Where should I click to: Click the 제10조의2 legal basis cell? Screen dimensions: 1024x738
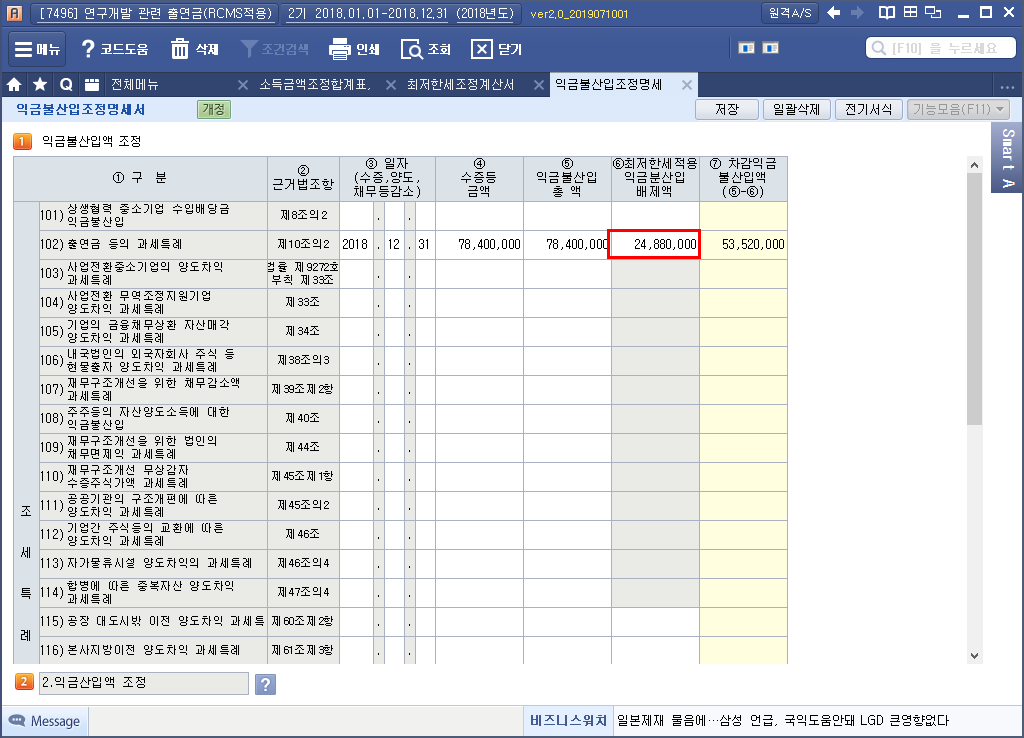(303, 244)
